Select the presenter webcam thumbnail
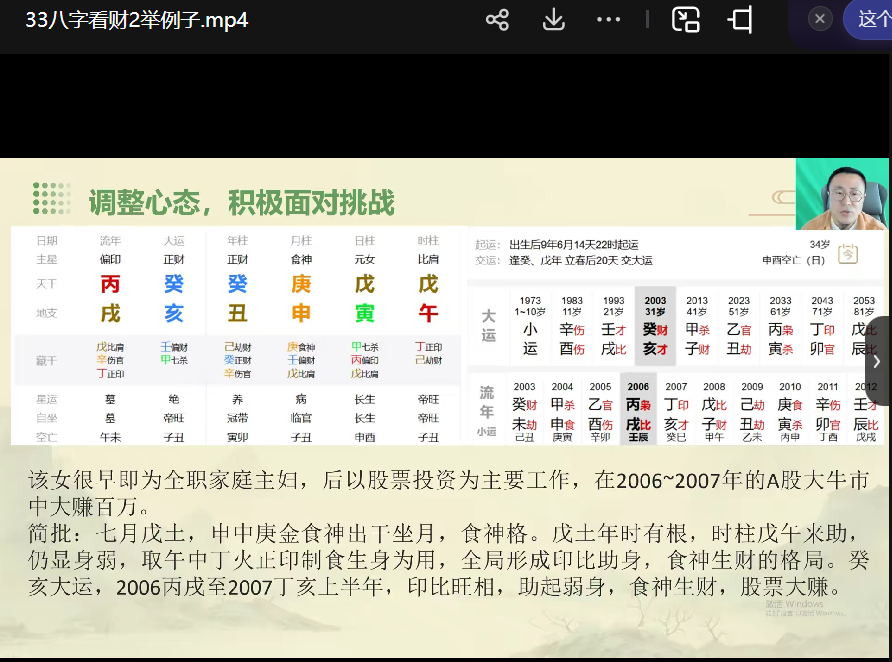Screen dimensions: 892x662 point(841,194)
